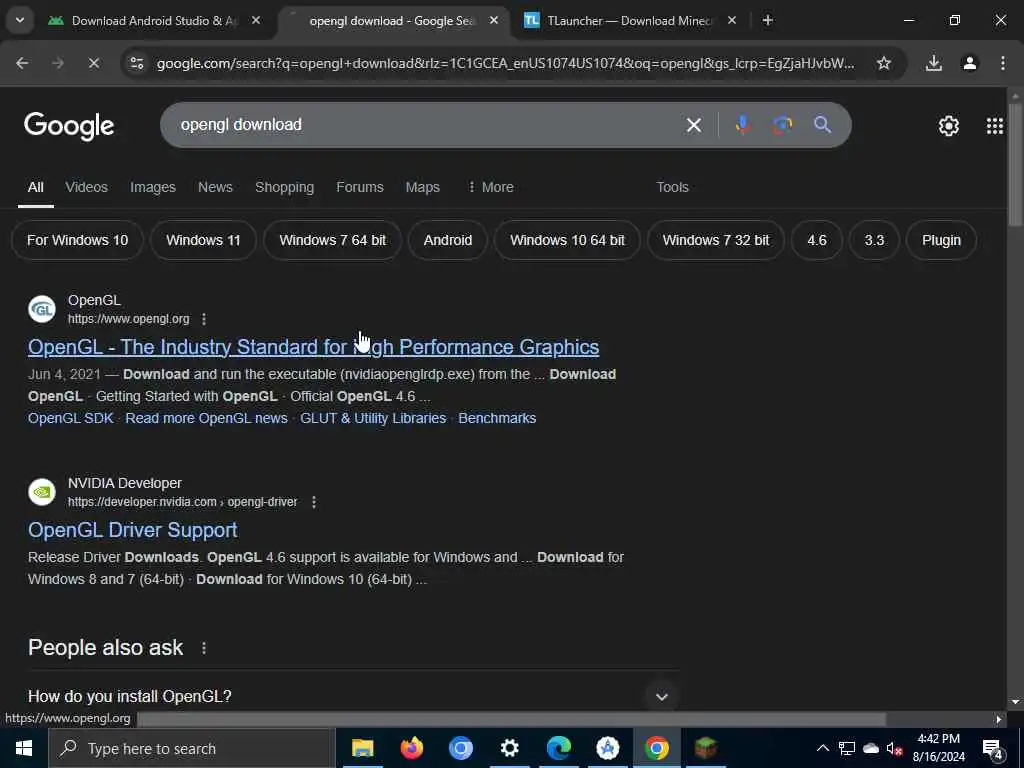The image size is (1024, 768).
Task: Select the Maps search filter
Action: pyautogui.click(x=423, y=187)
